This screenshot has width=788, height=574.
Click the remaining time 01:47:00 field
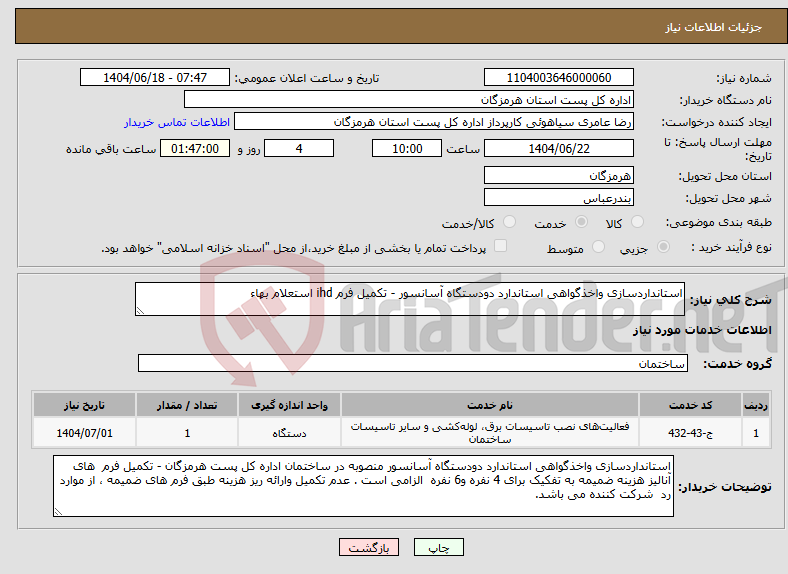[195, 148]
